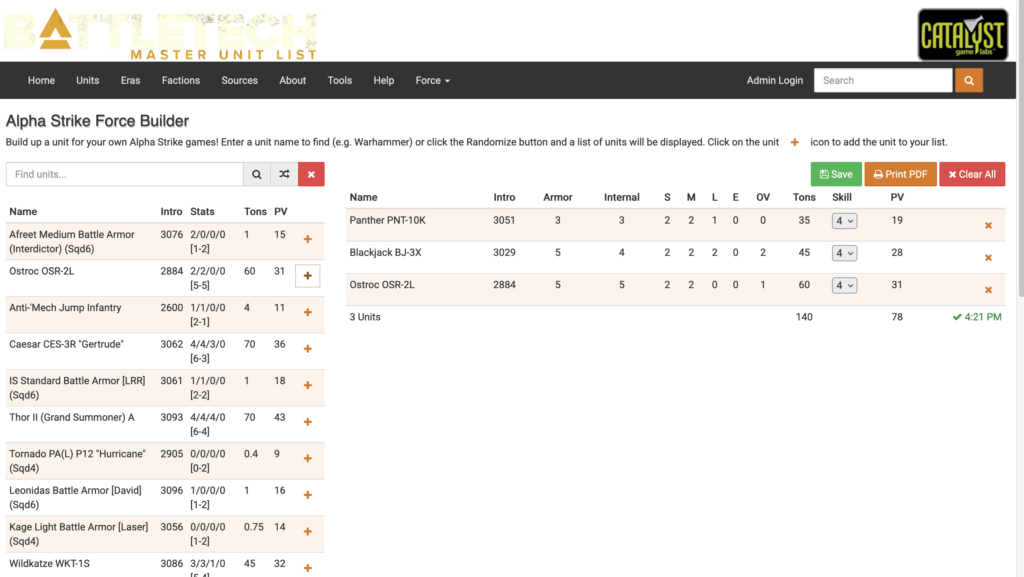The image size is (1024, 577).
Task: Clear the unit search with red X
Action: [311, 174]
